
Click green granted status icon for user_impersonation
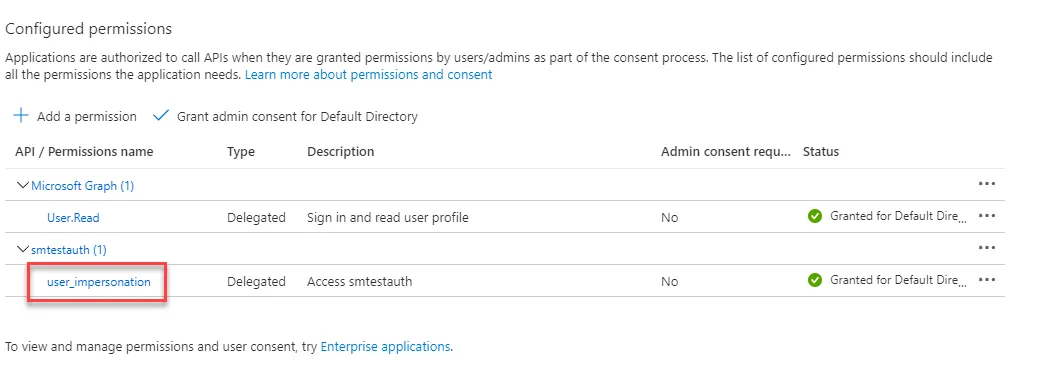[x=815, y=281]
